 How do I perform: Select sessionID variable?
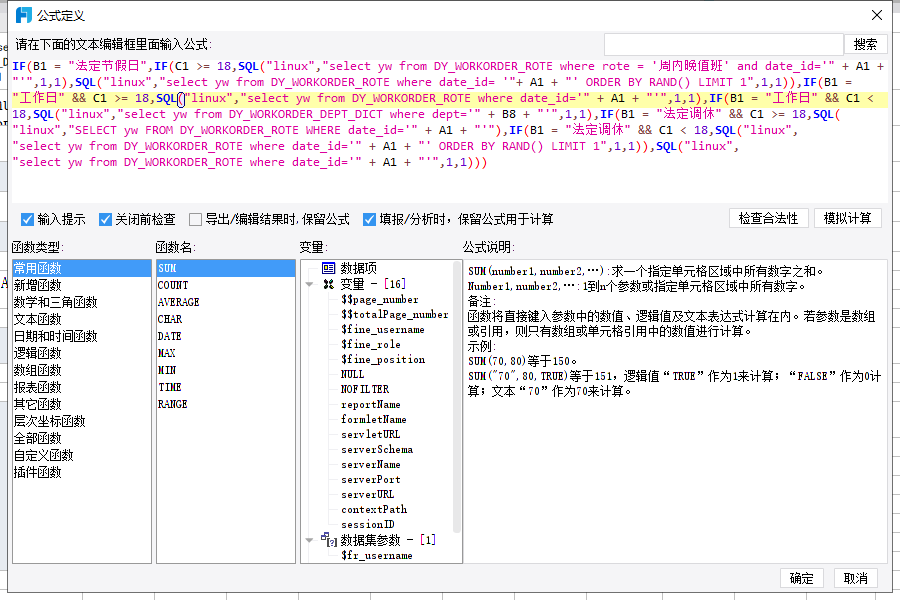[368, 524]
